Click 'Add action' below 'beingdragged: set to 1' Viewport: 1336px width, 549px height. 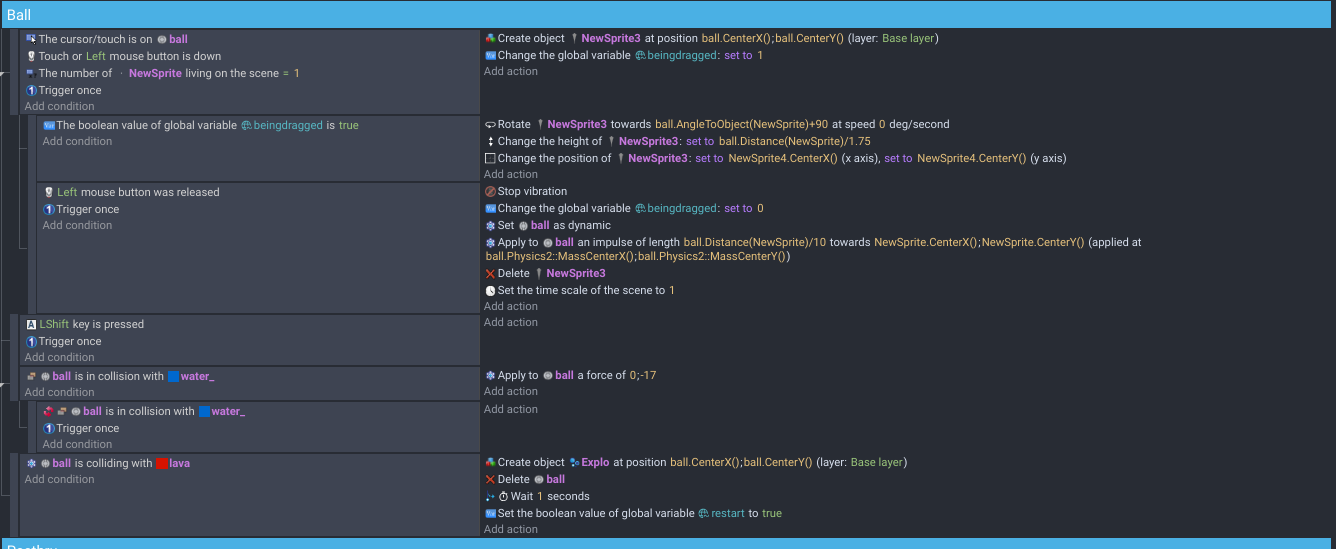coord(511,71)
